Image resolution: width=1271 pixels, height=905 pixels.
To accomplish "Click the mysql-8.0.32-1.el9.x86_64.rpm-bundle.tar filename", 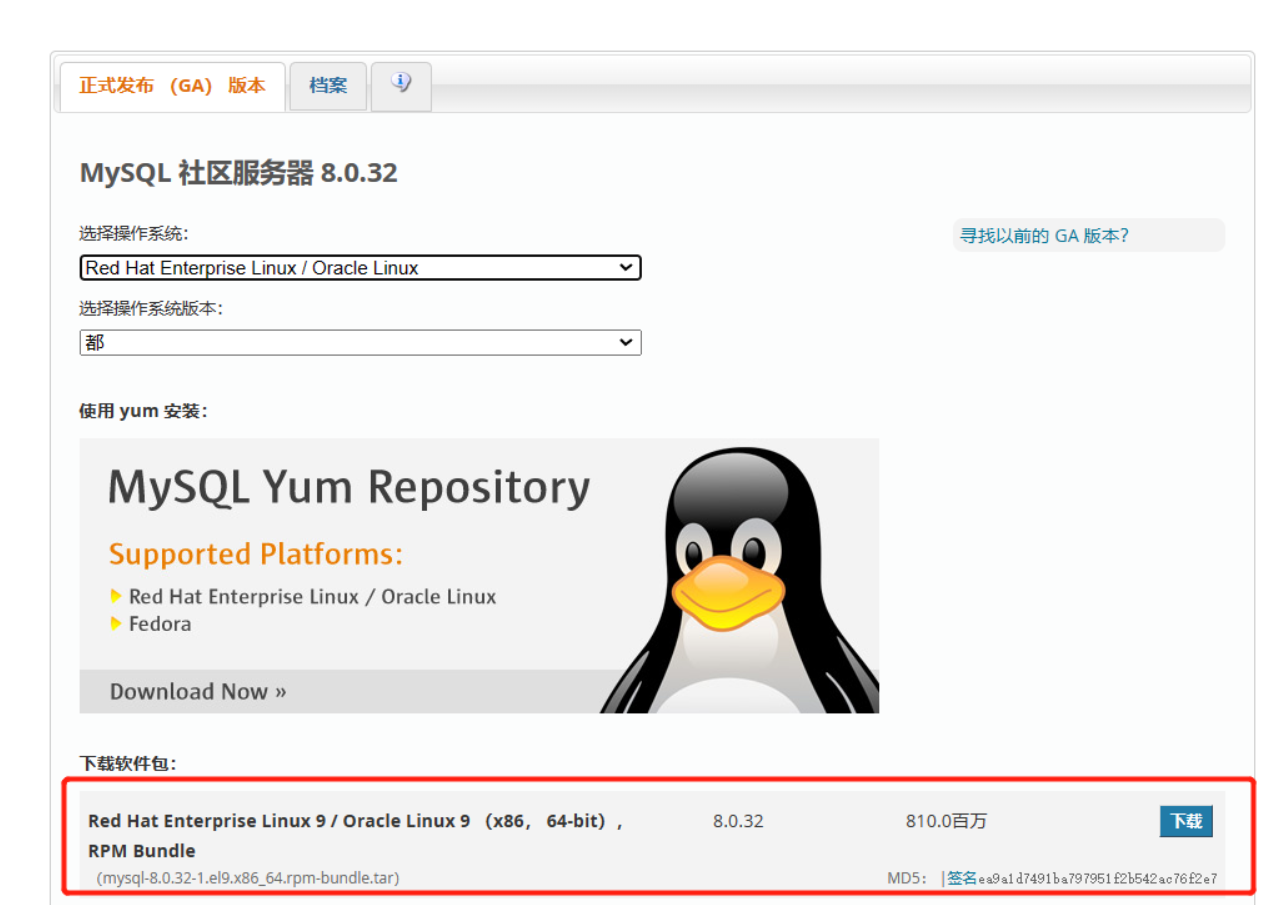I will tap(248, 878).
